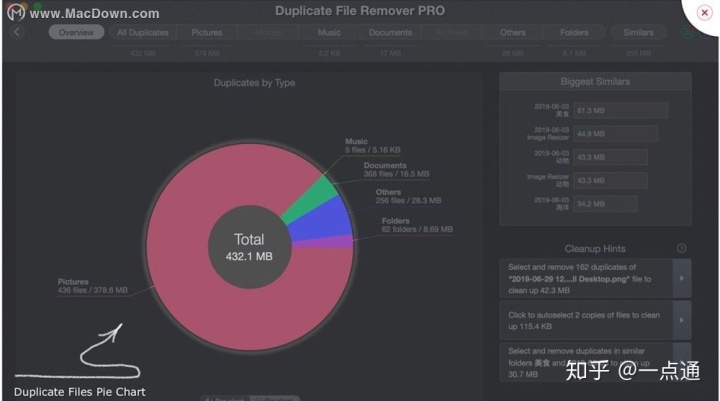Click the Total 432.1 MB chart center

(x=249, y=247)
